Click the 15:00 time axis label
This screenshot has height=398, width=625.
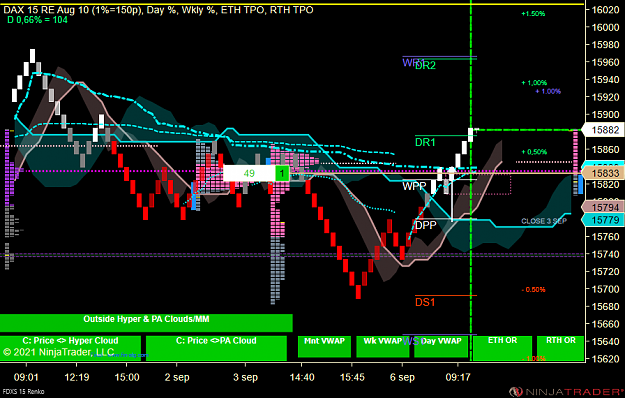point(127,377)
